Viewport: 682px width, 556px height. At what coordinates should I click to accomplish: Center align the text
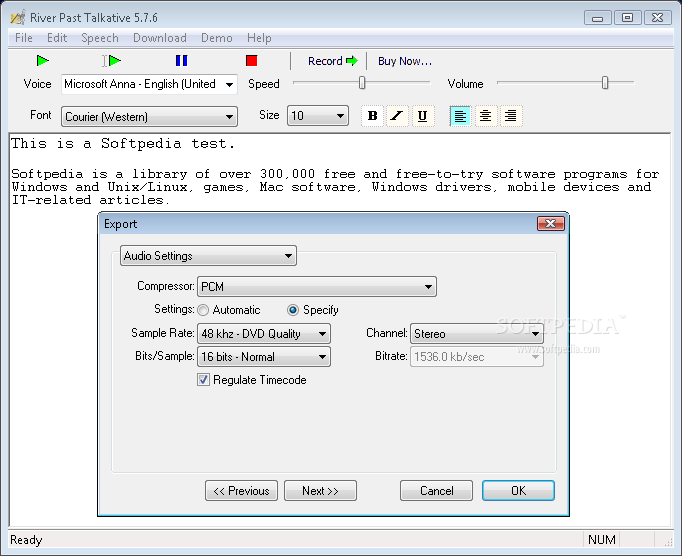coord(485,116)
